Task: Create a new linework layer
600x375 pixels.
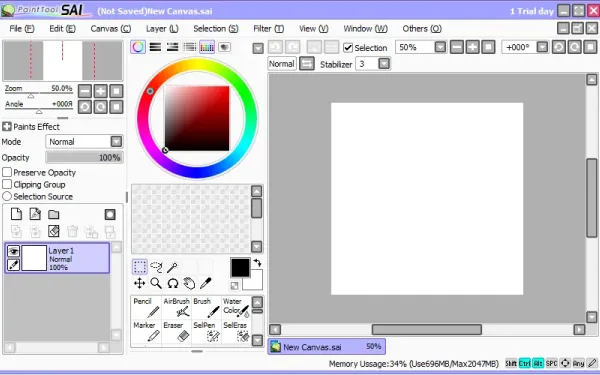Action: (x=35, y=214)
